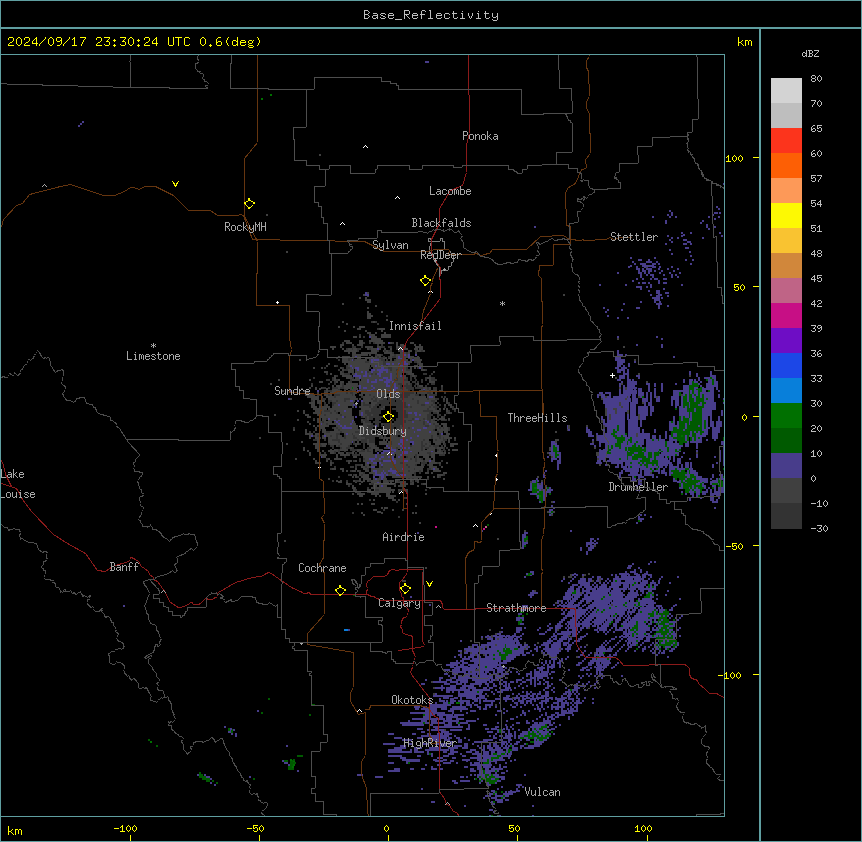Viewport: 862px width, 842px height.
Task: Click the Okotoks label
Action: point(412,700)
